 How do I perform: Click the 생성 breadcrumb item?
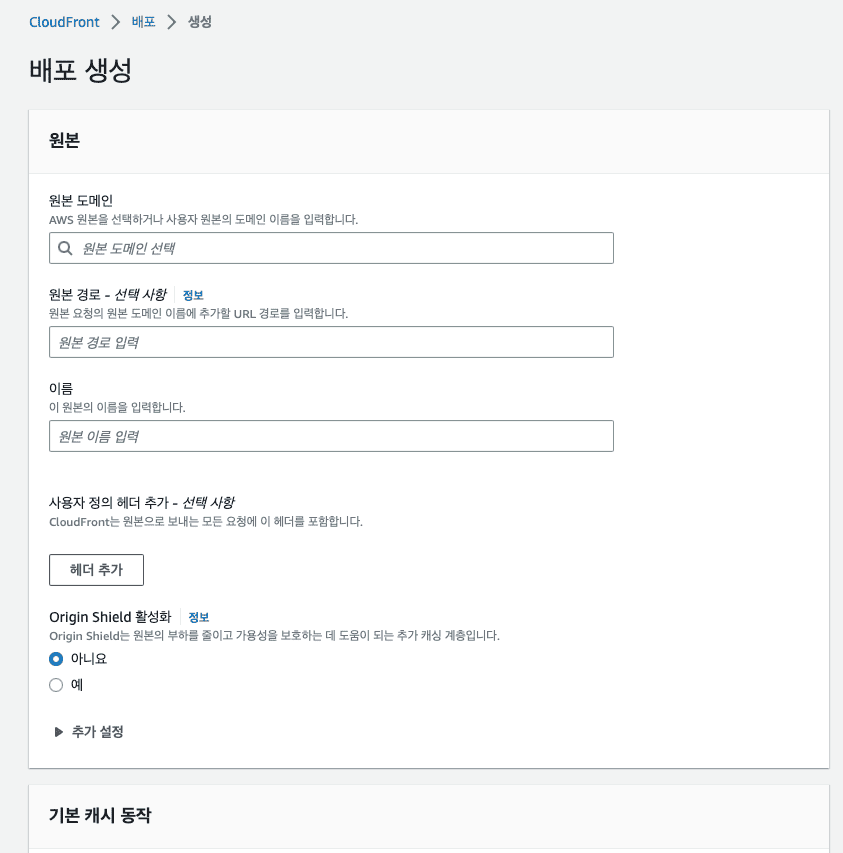coord(200,22)
